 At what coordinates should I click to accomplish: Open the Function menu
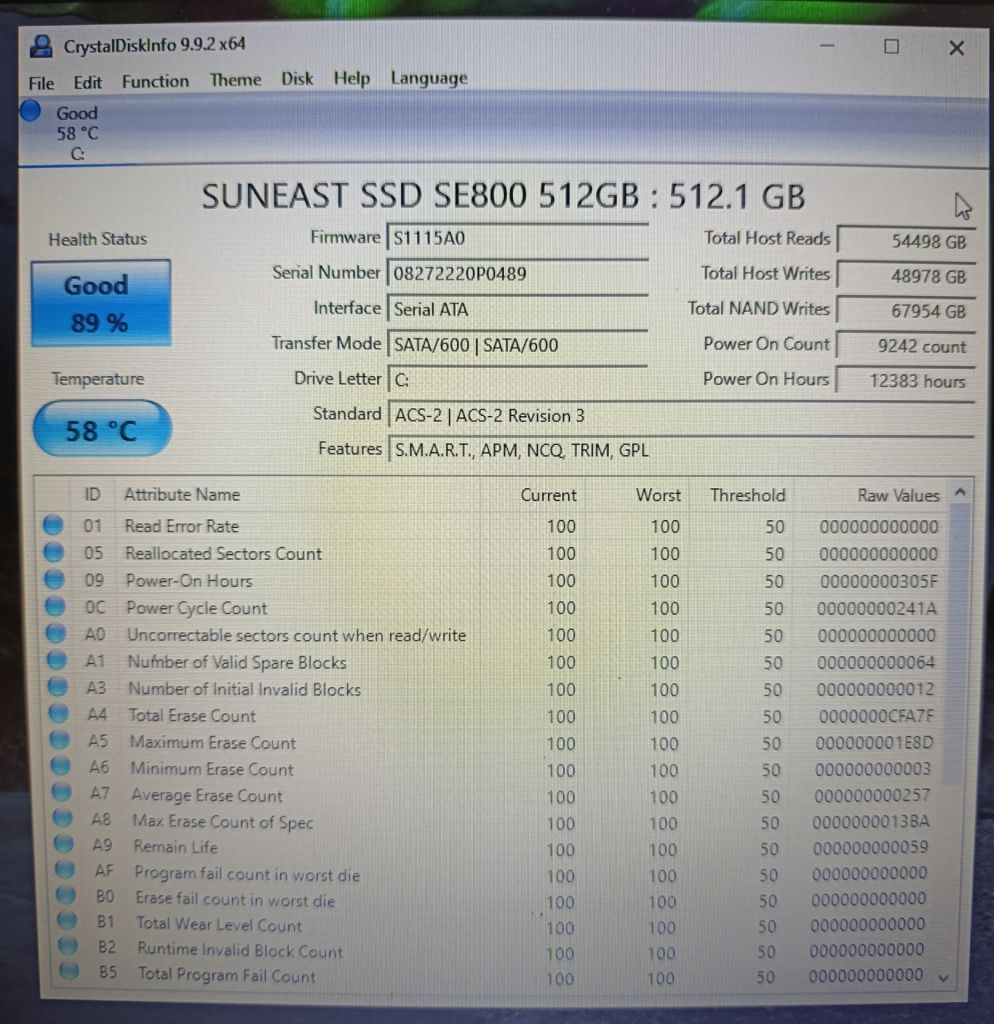pos(155,81)
